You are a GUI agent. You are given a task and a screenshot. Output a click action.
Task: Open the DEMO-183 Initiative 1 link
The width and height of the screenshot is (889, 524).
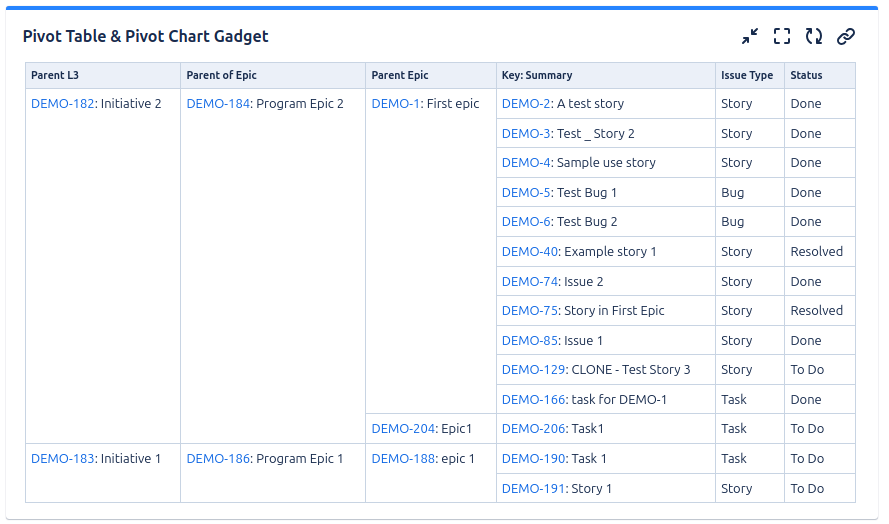(62, 459)
